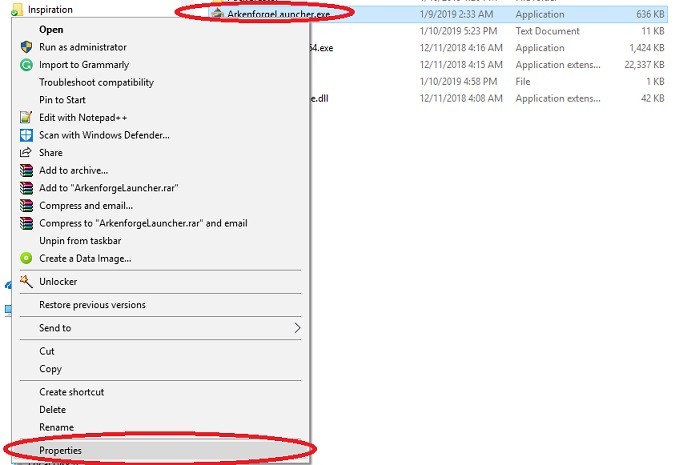Click the Run as administrator shield icon

pos(26,47)
